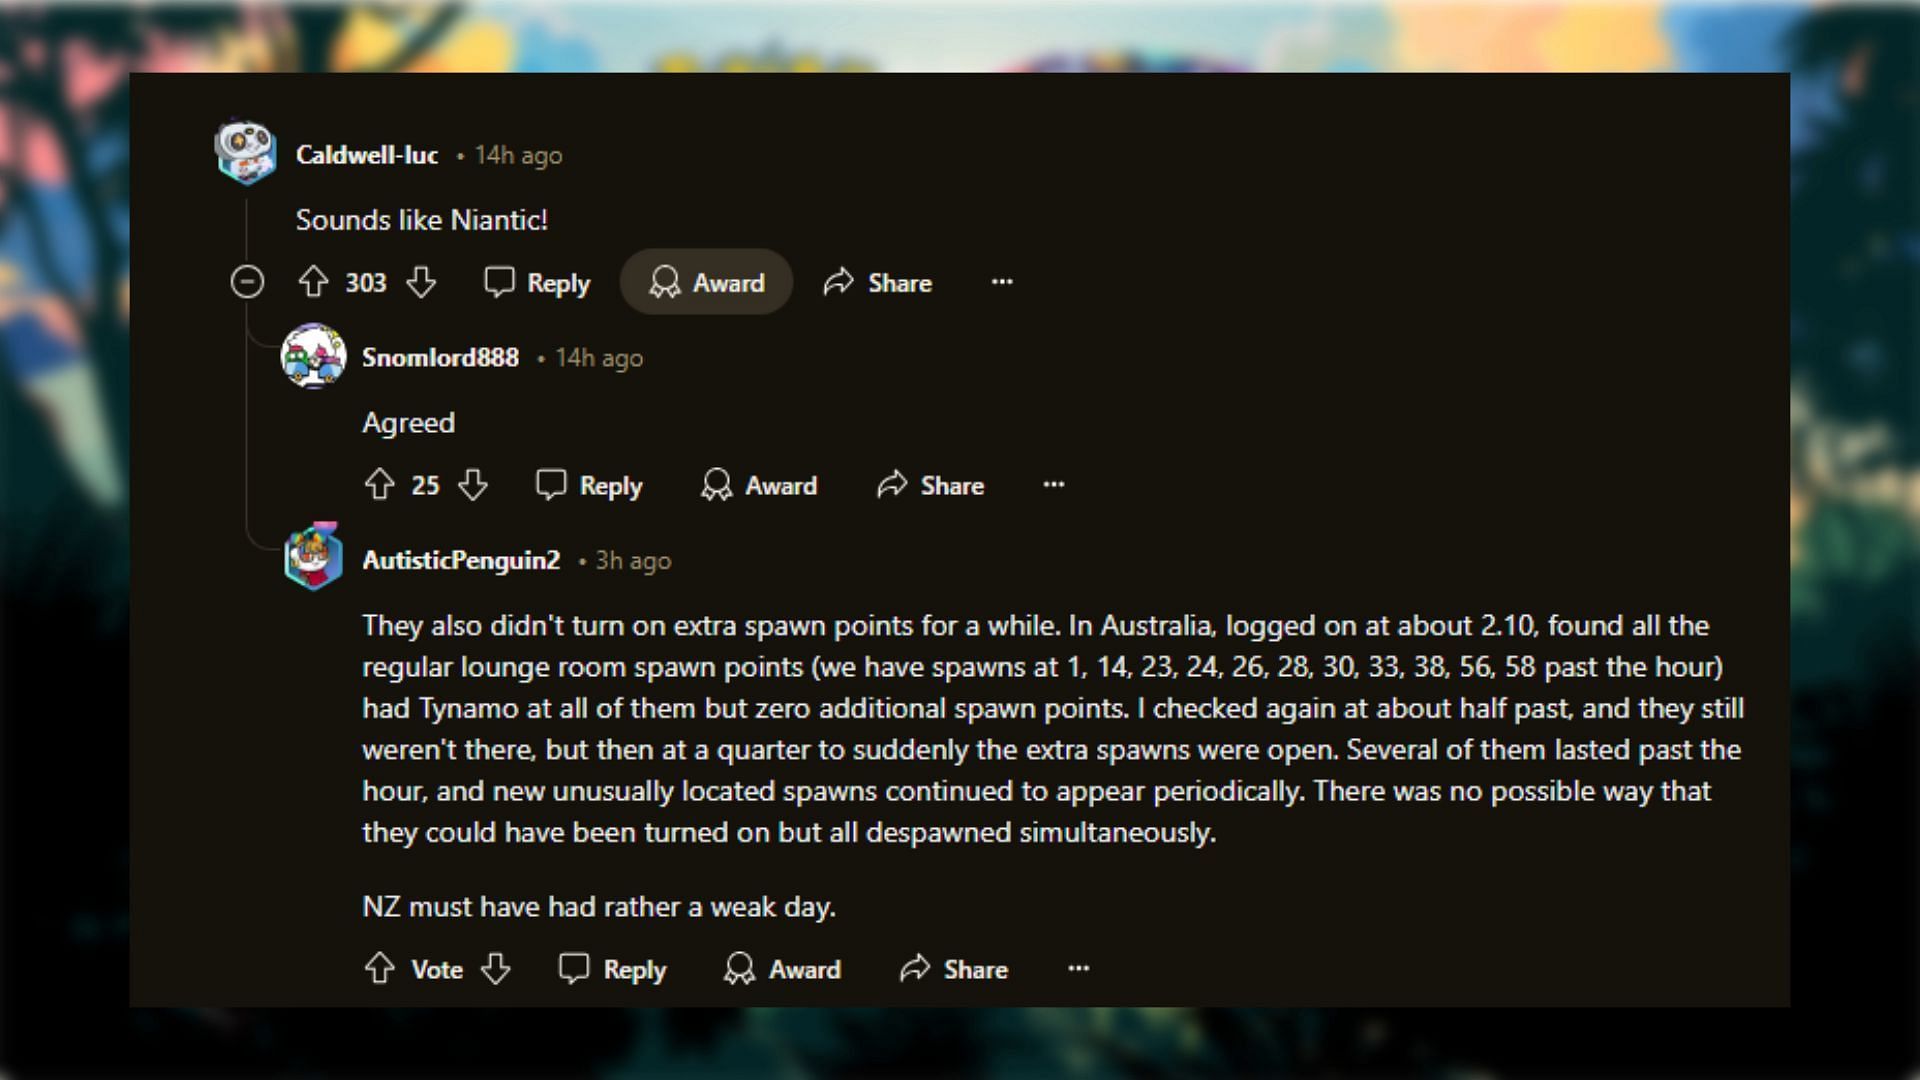This screenshot has width=1920, height=1080.
Task: Click the downvote arrow on Caldwell-luc's comment
Action: point(421,282)
